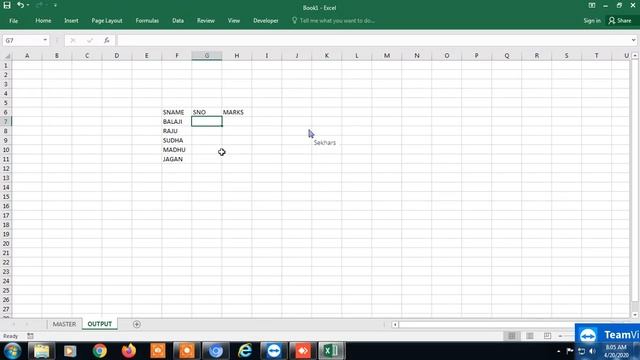The width and height of the screenshot is (640, 360).
Task: Open the Developer ribbon tab
Action: [265, 20]
